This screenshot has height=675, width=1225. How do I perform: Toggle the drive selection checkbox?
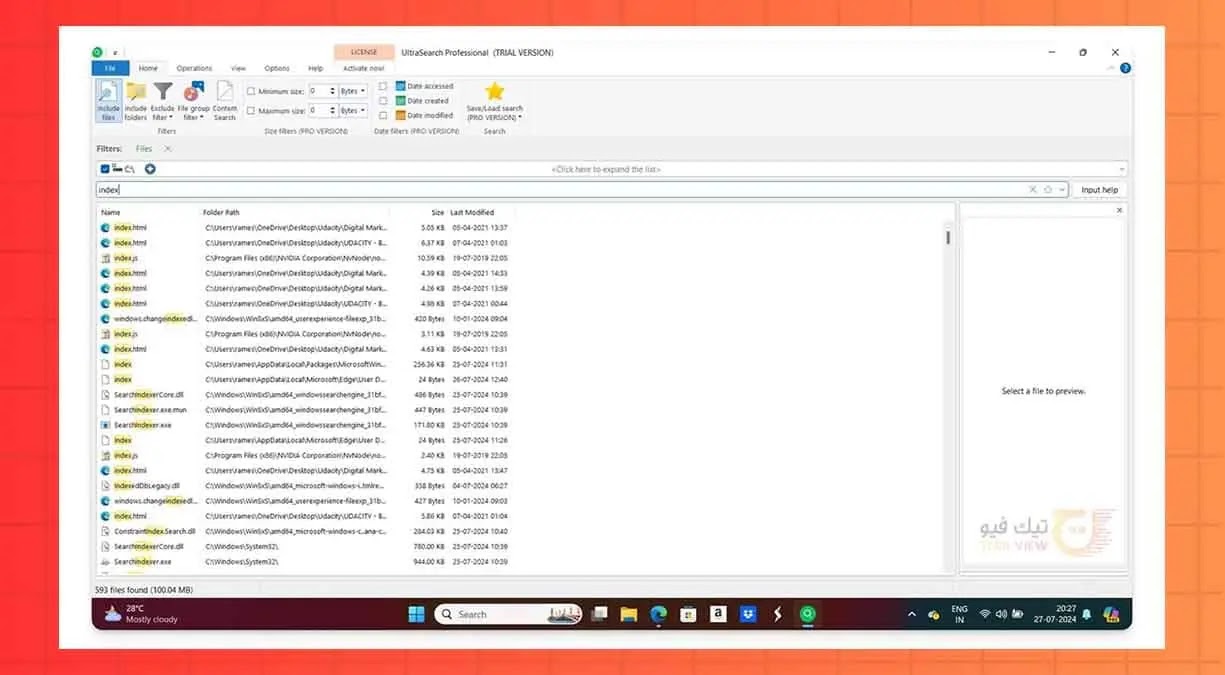(x=105, y=169)
